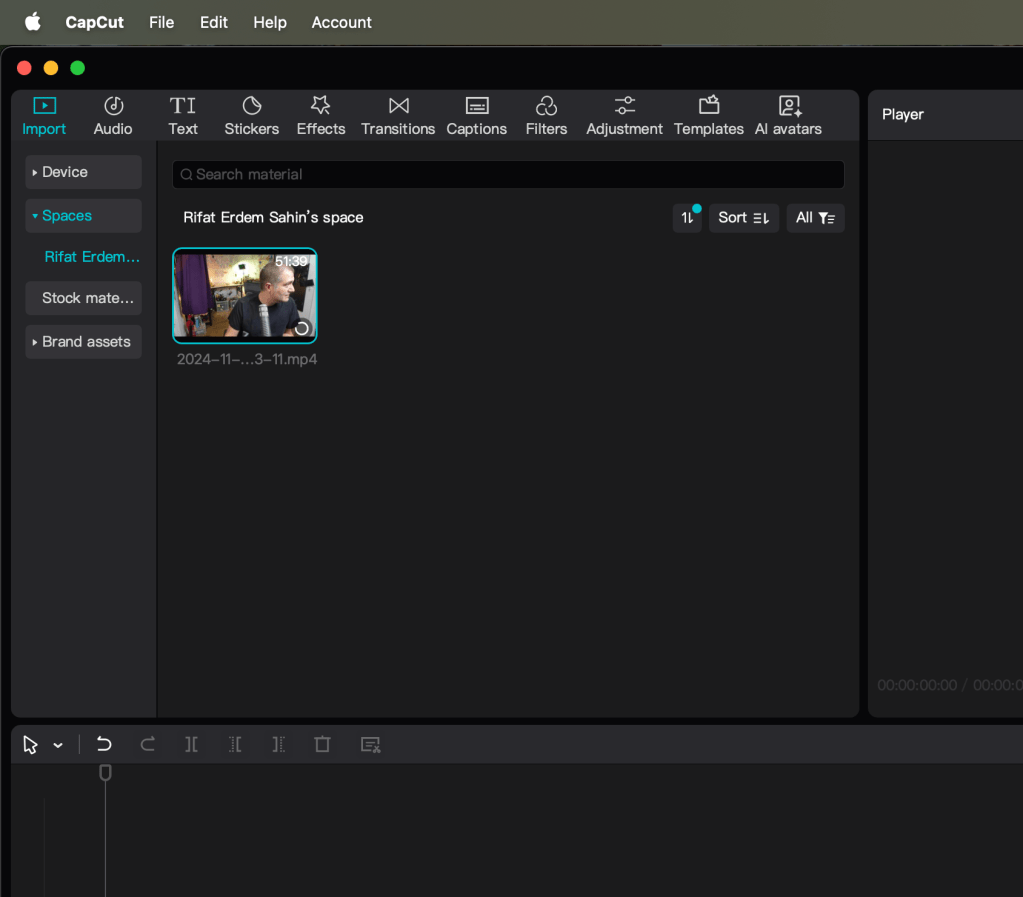
Task: Click the Search material field
Action: coord(508,175)
